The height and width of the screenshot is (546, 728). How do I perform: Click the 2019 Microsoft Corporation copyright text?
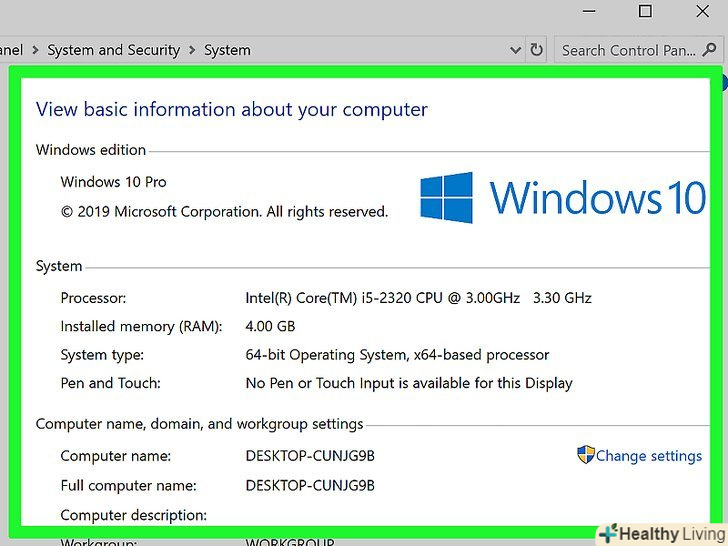(224, 212)
